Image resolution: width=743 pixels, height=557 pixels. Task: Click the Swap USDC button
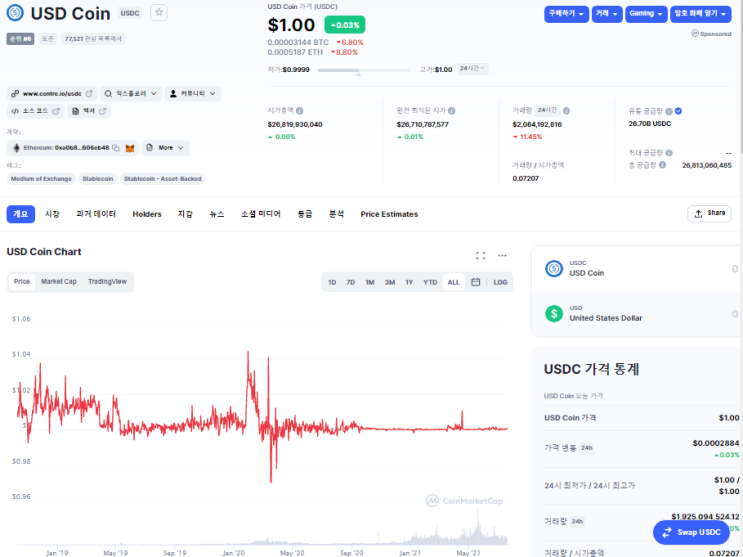coord(691,532)
